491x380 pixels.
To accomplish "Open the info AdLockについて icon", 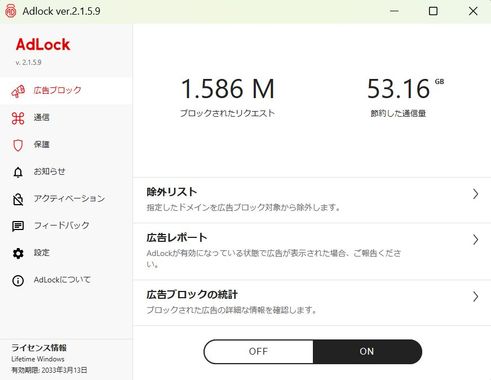I will [18, 280].
